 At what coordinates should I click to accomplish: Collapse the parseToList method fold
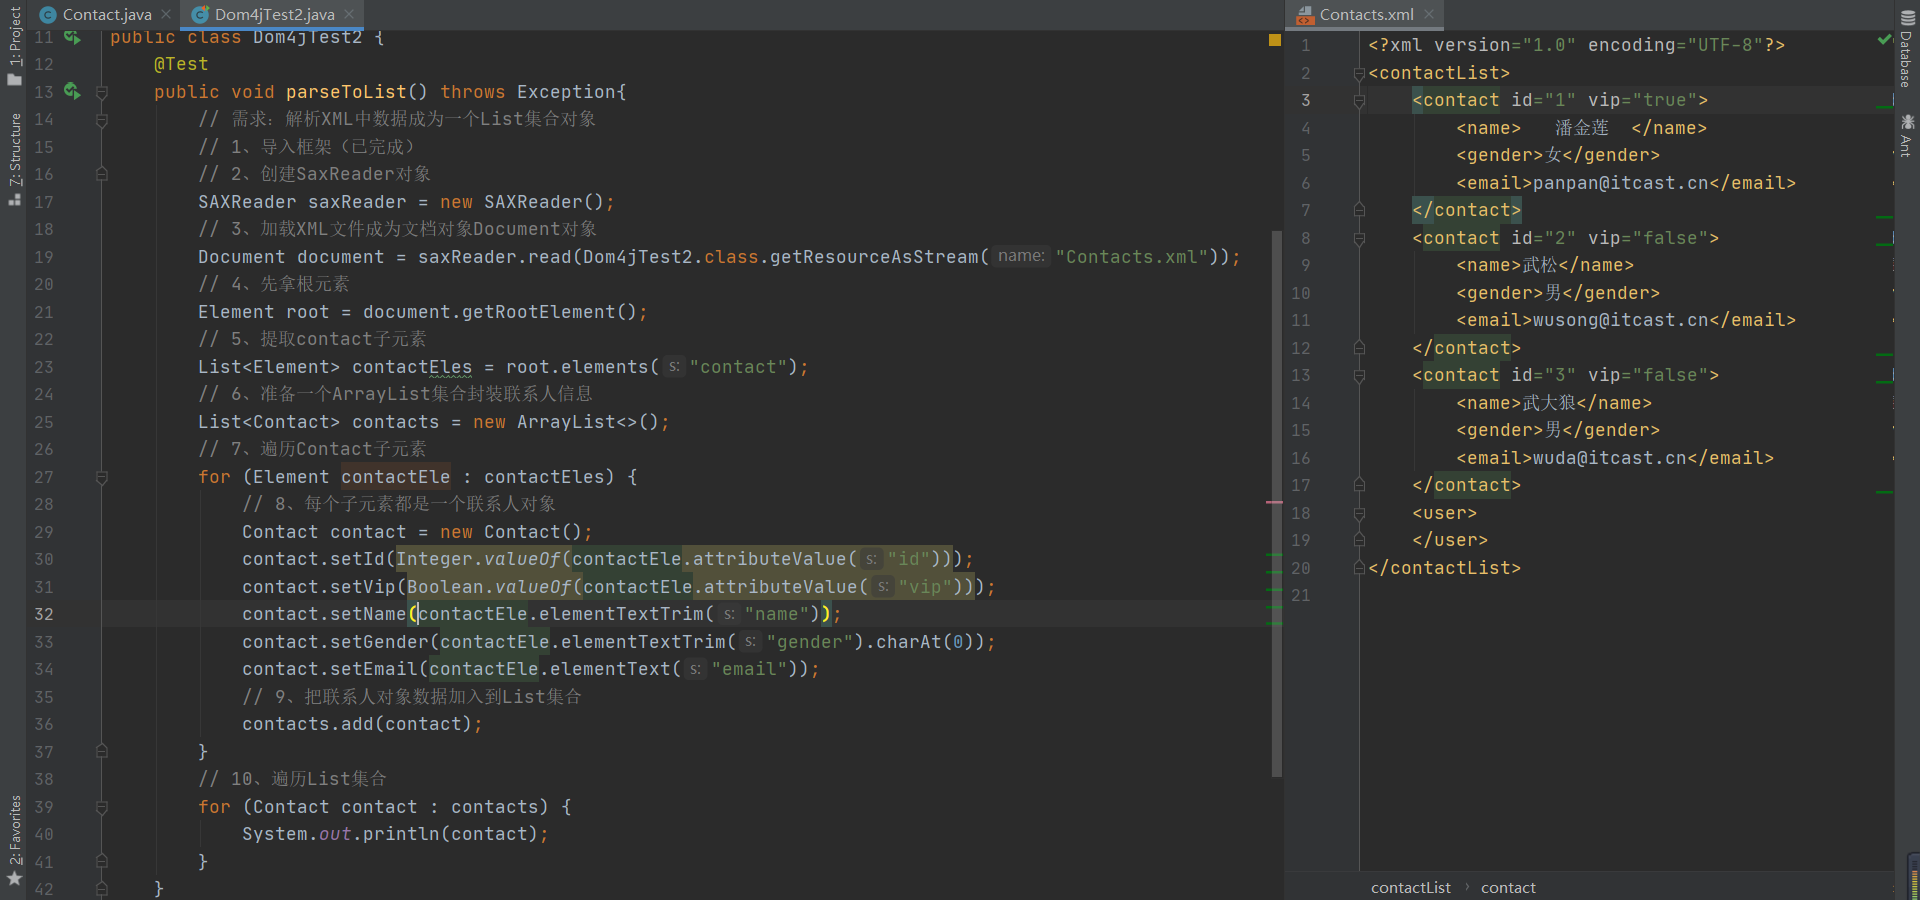102,92
